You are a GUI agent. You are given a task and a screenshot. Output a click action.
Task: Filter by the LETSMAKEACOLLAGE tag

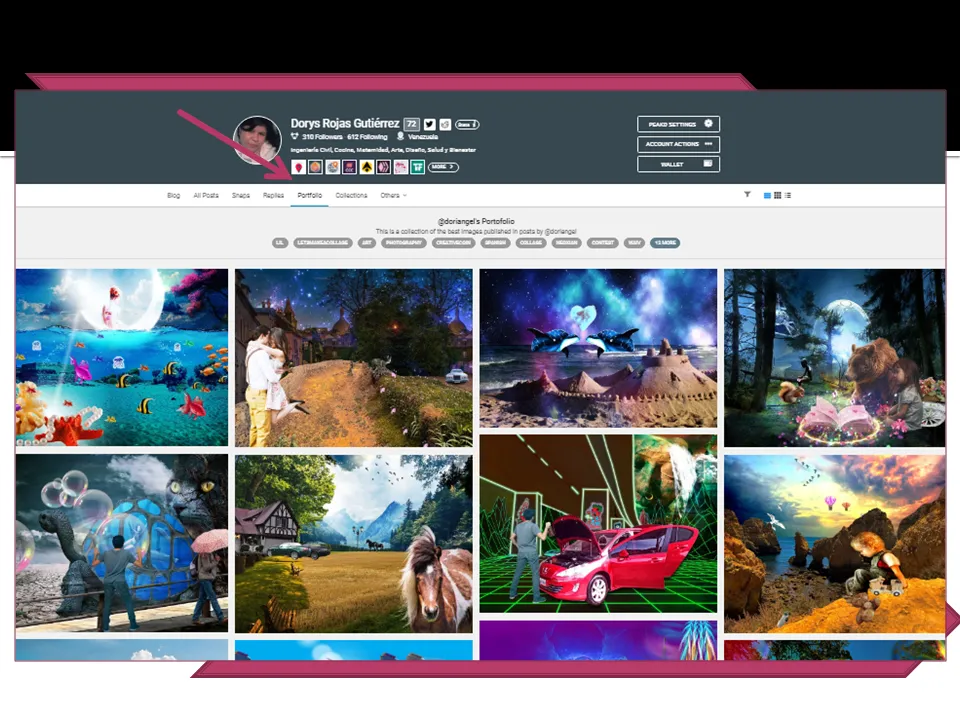(323, 243)
